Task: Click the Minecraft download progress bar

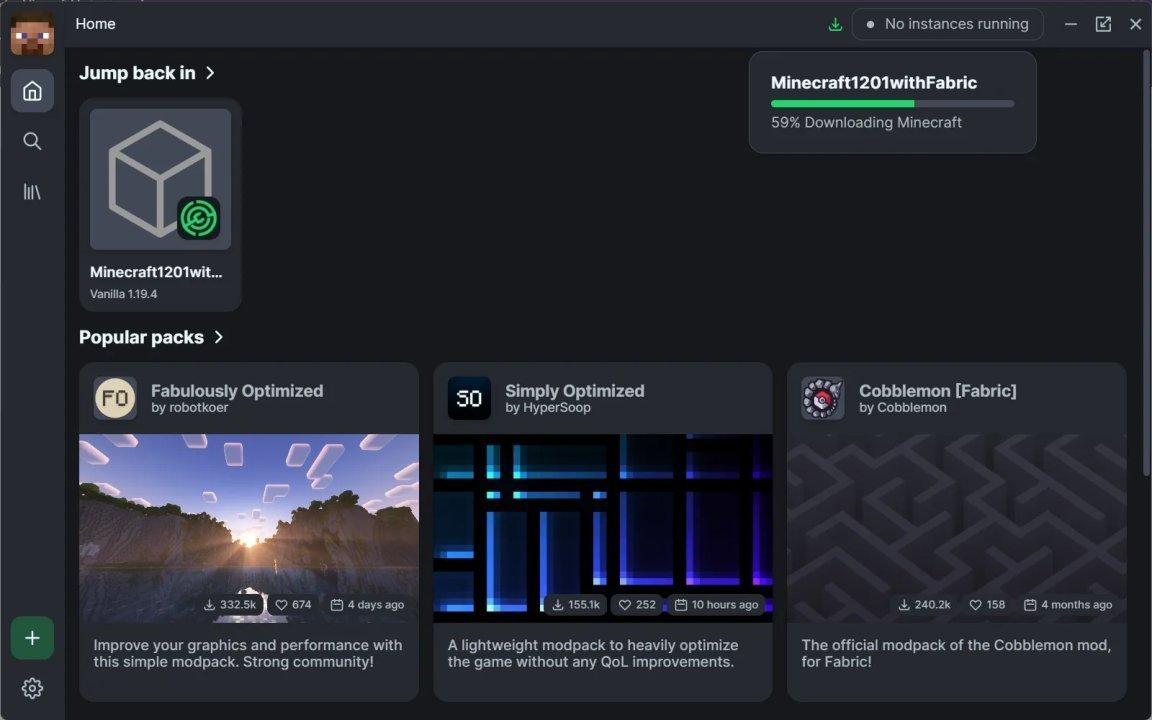Action: (893, 104)
